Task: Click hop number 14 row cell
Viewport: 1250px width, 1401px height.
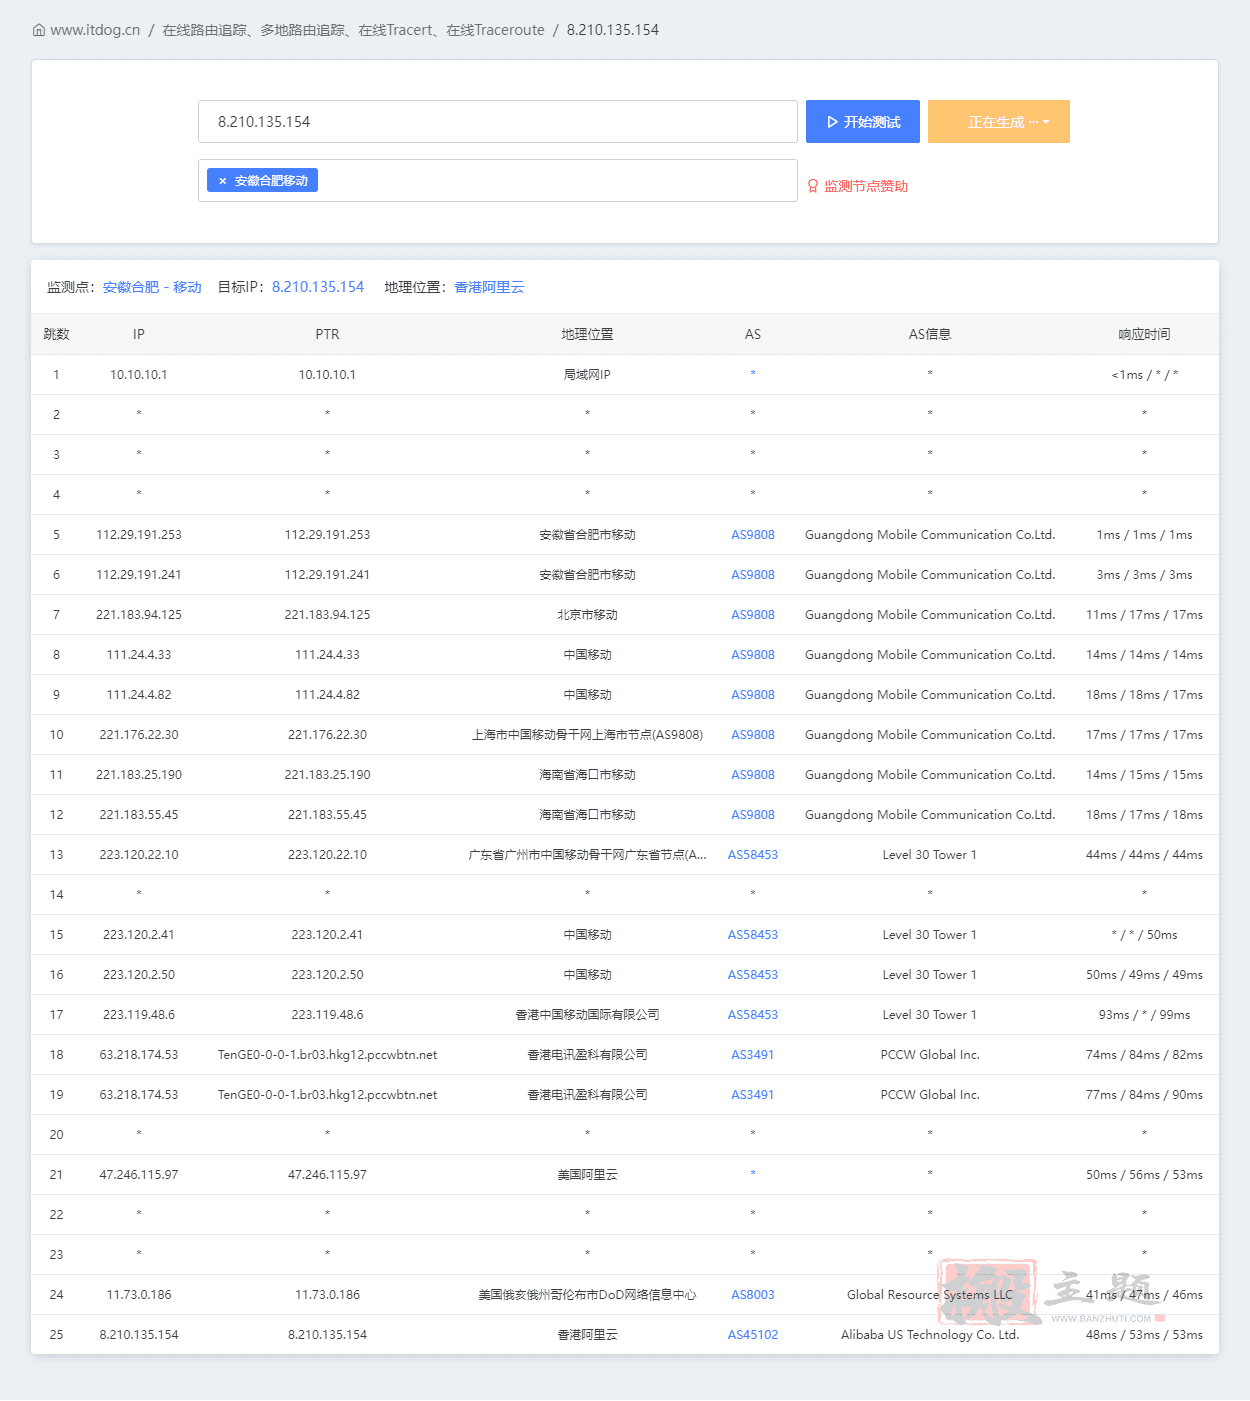Action: (x=57, y=895)
